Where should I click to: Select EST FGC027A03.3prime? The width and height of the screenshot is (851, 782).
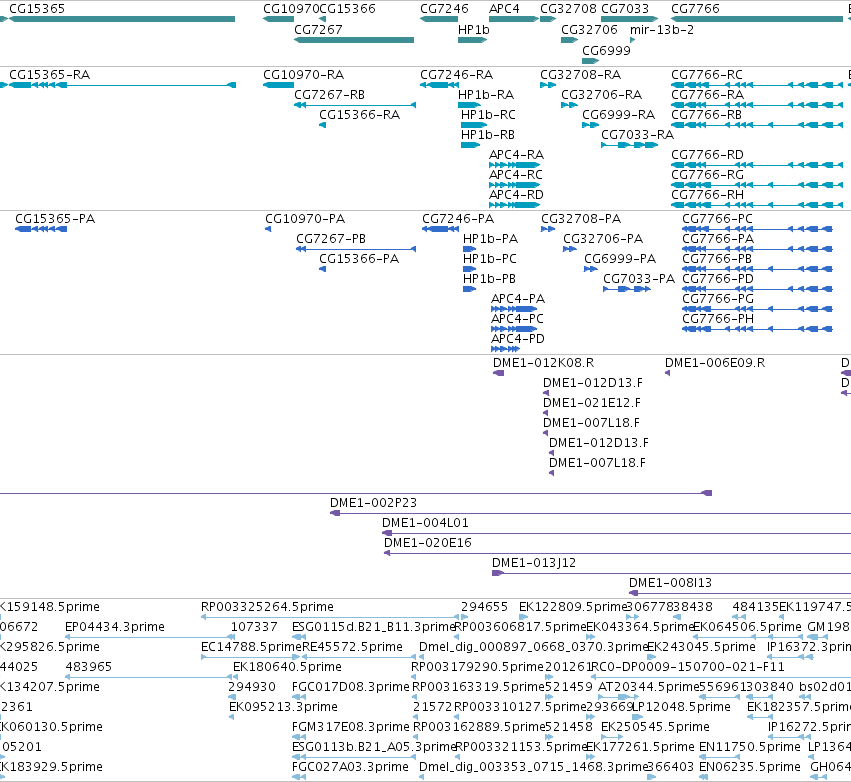[x=299, y=778]
